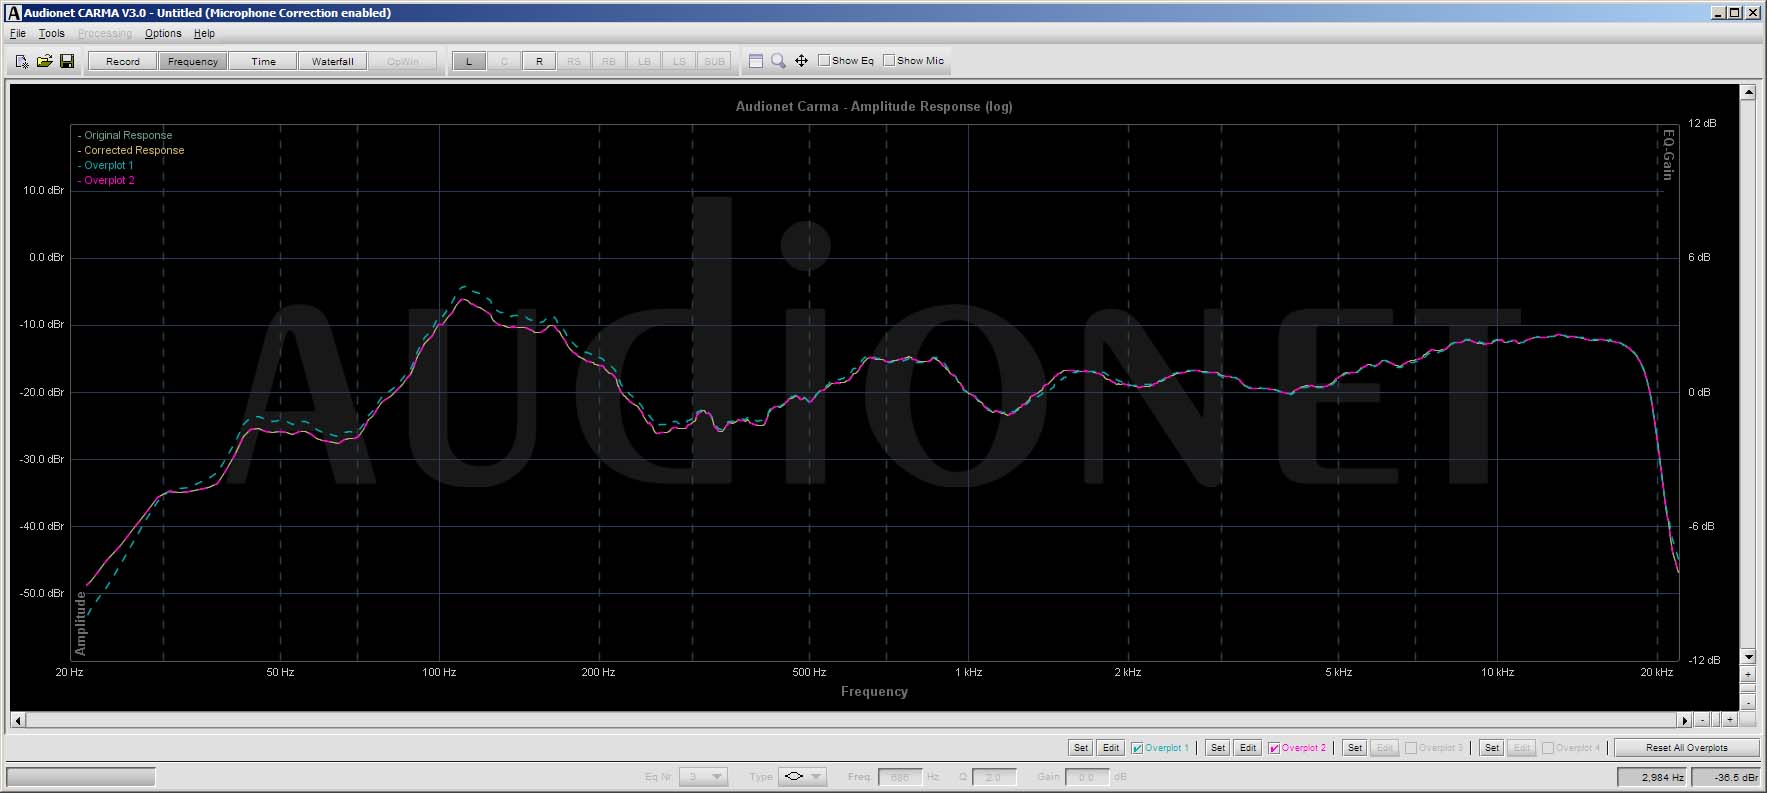
Task: Enable the Show Eq checkbox
Action: [x=824, y=60]
